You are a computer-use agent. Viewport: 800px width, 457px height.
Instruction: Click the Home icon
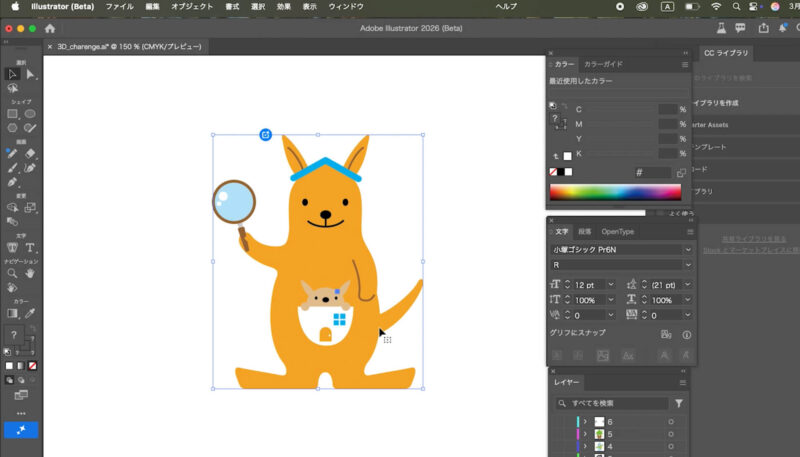click(x=49, y=29)
